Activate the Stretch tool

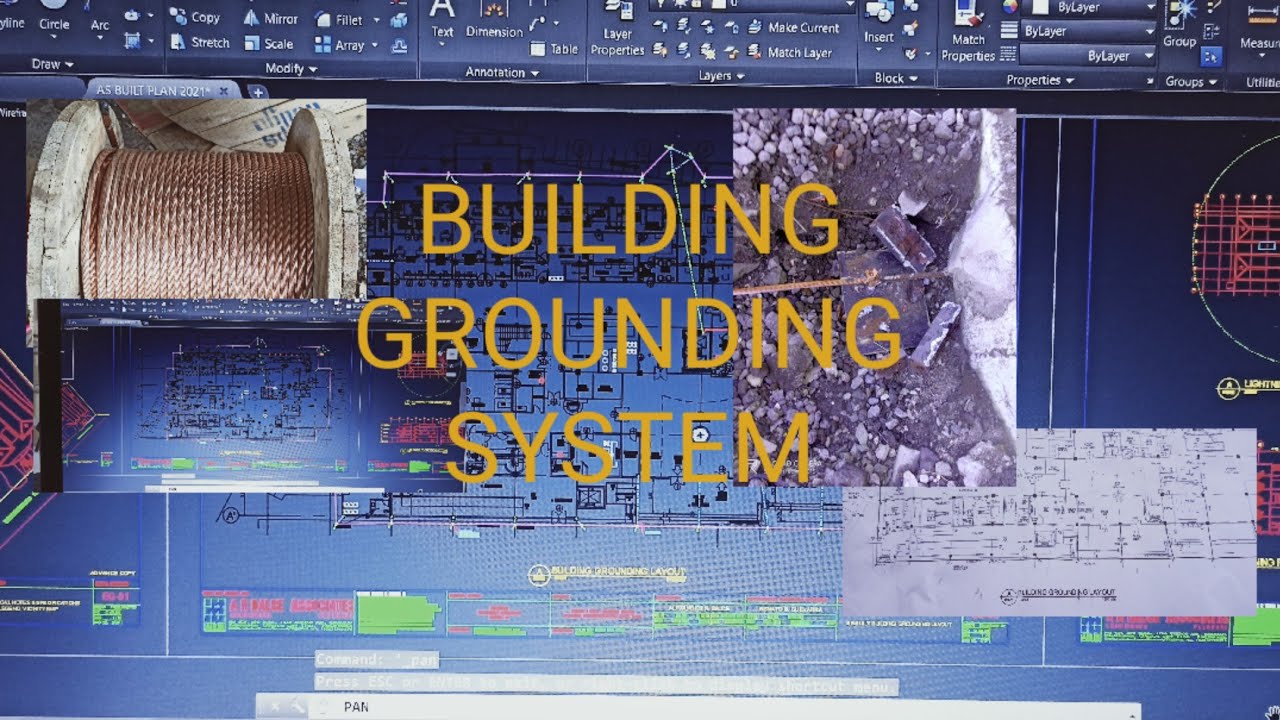pos(200,42)
